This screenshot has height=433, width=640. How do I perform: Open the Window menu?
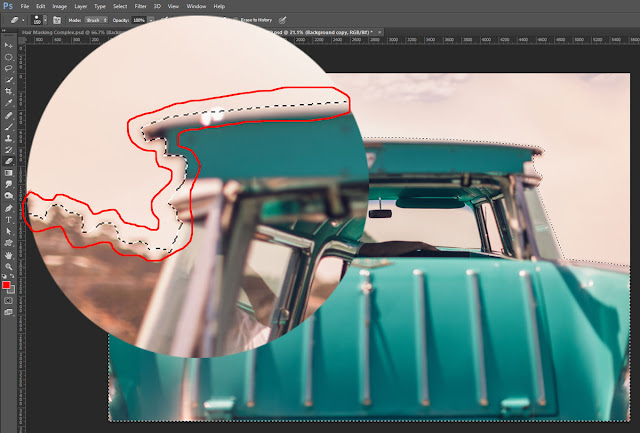coord(196,7)
